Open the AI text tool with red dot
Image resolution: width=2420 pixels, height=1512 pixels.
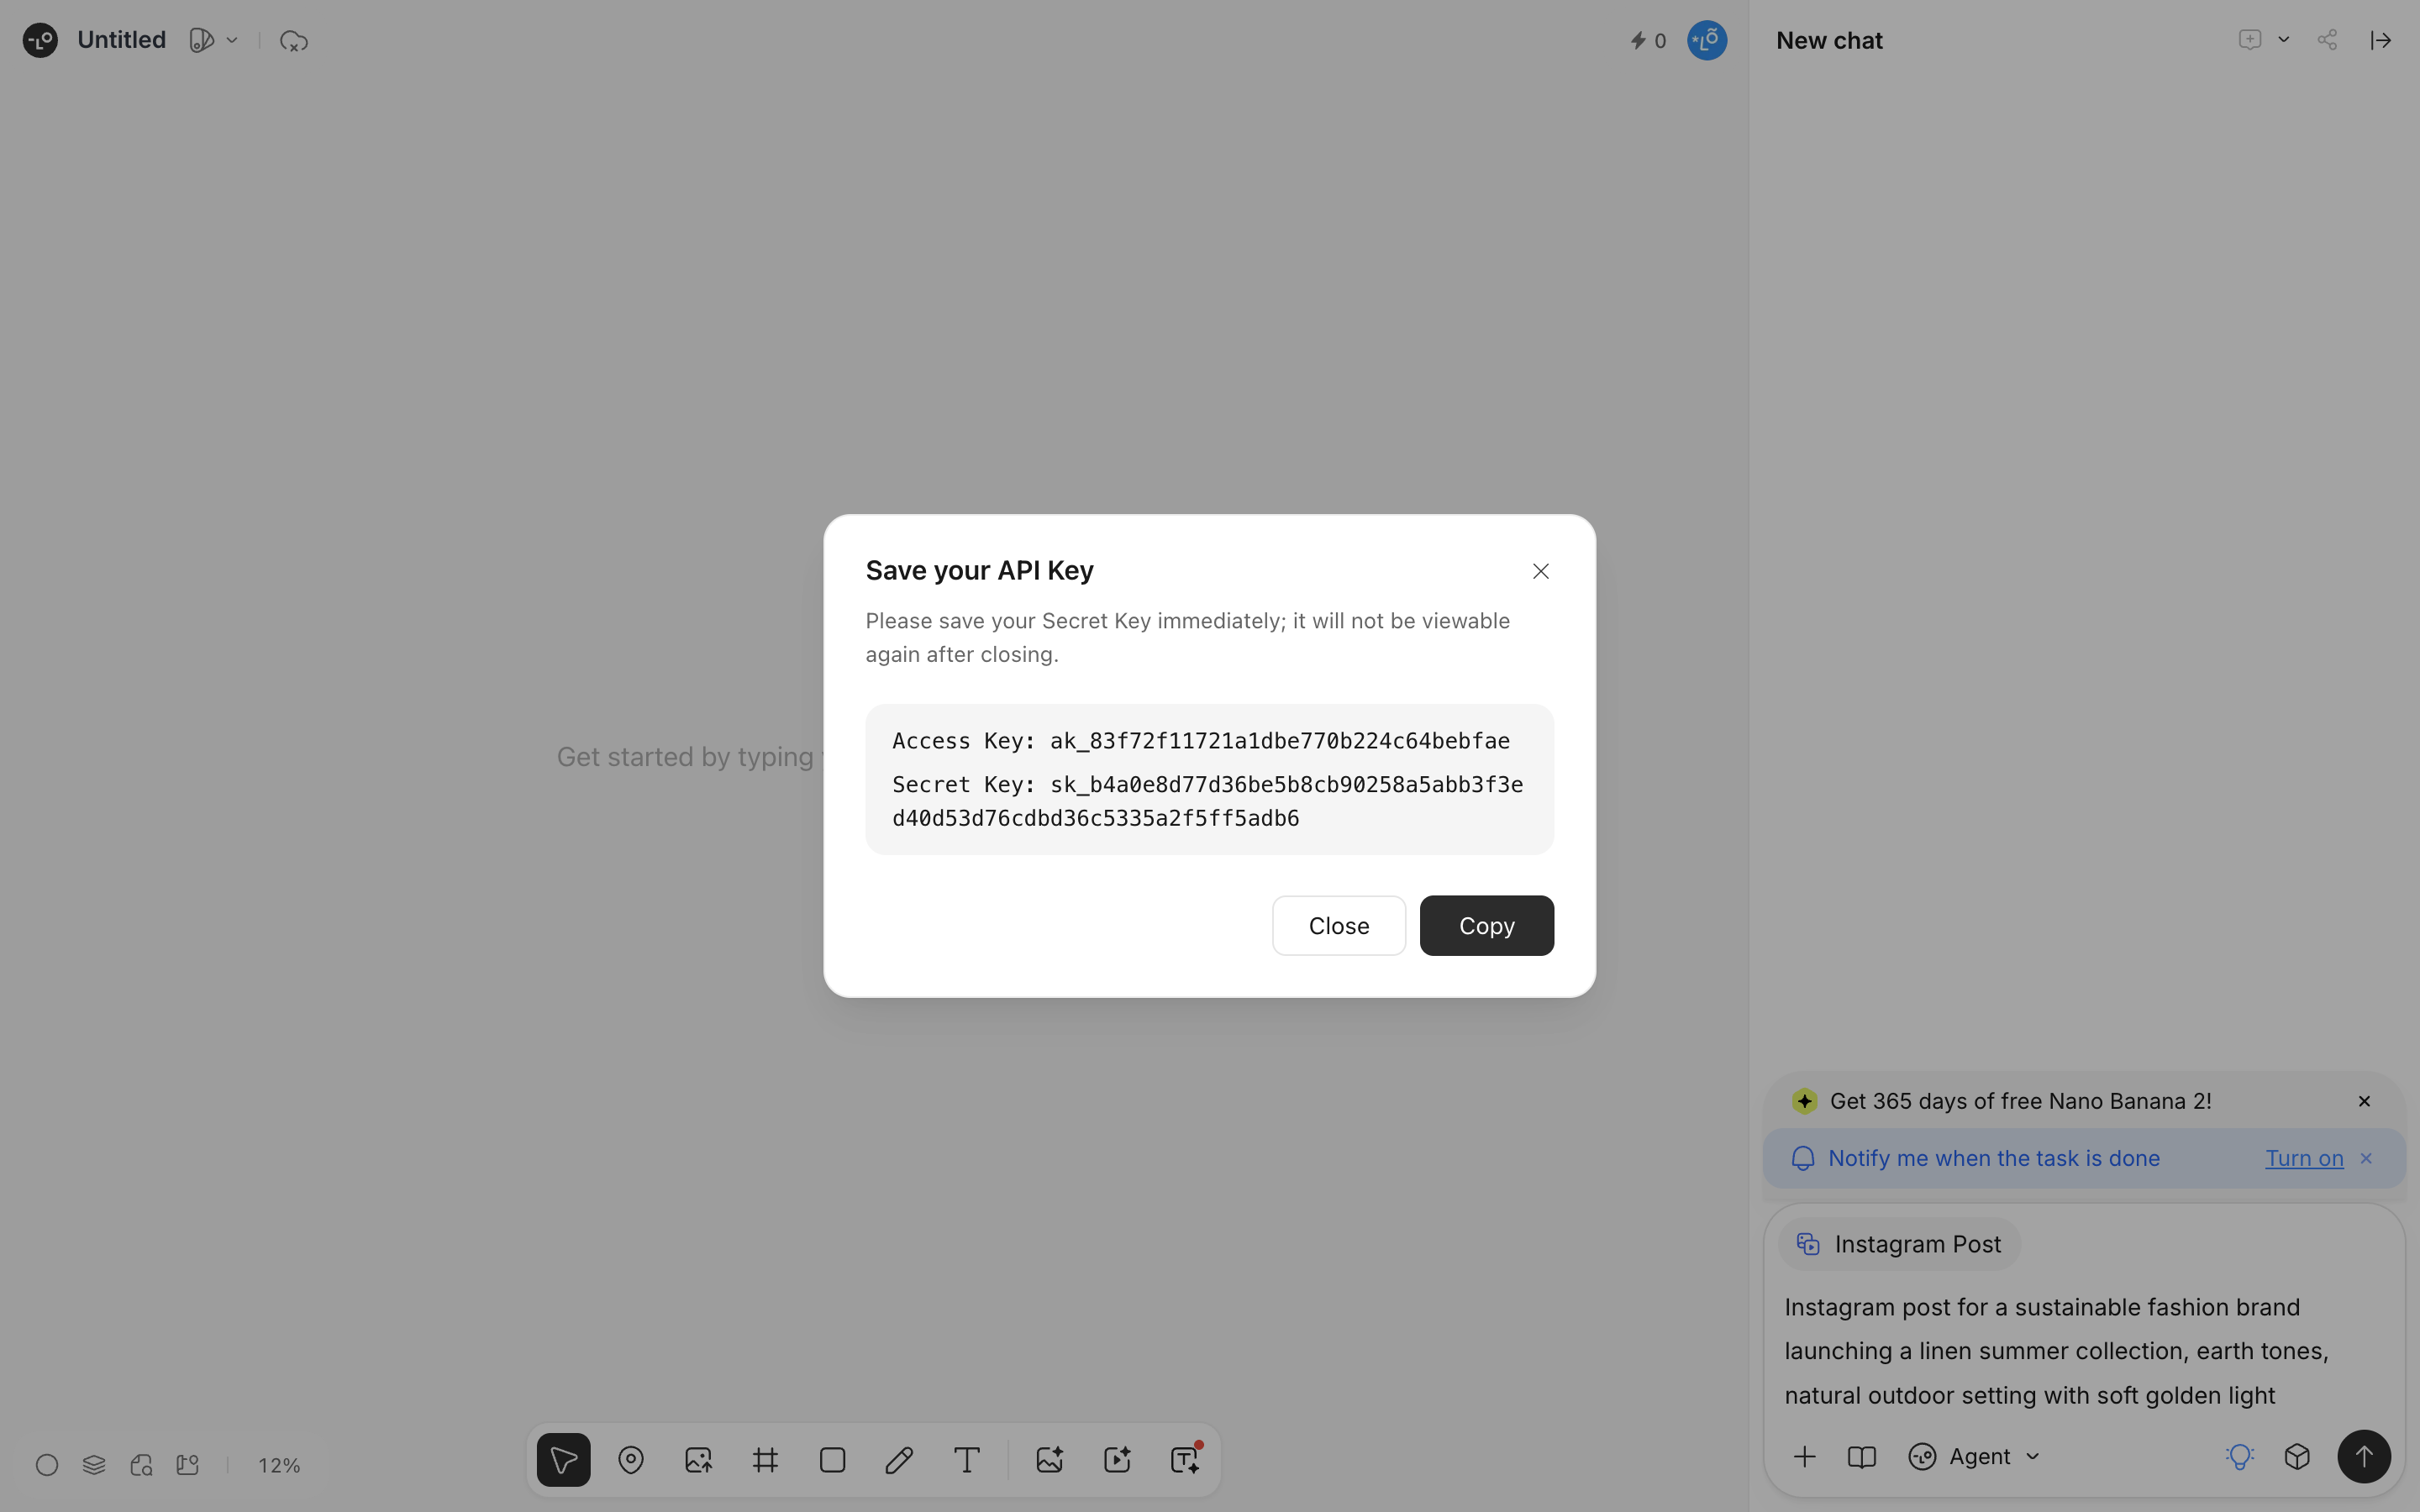click(x=1185, y=1460)
